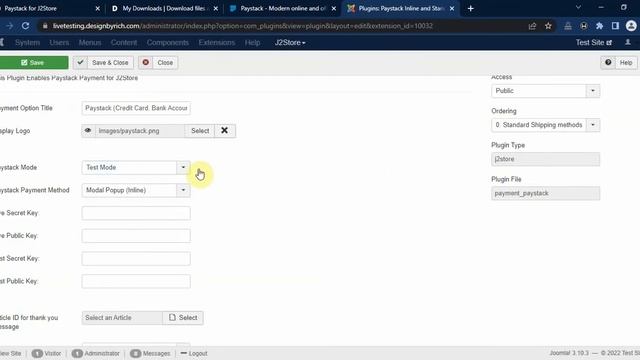The height and width of the screenshot is (360, 640).
Task: Bookmark this page with star icon
Action: point(548,26)
